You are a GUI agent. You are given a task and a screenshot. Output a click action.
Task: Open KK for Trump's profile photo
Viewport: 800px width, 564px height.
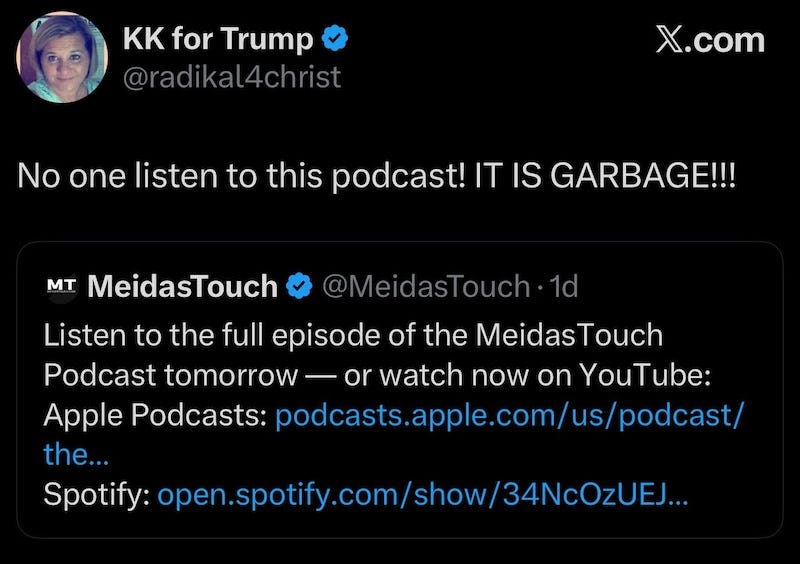(x=62, y=57)
